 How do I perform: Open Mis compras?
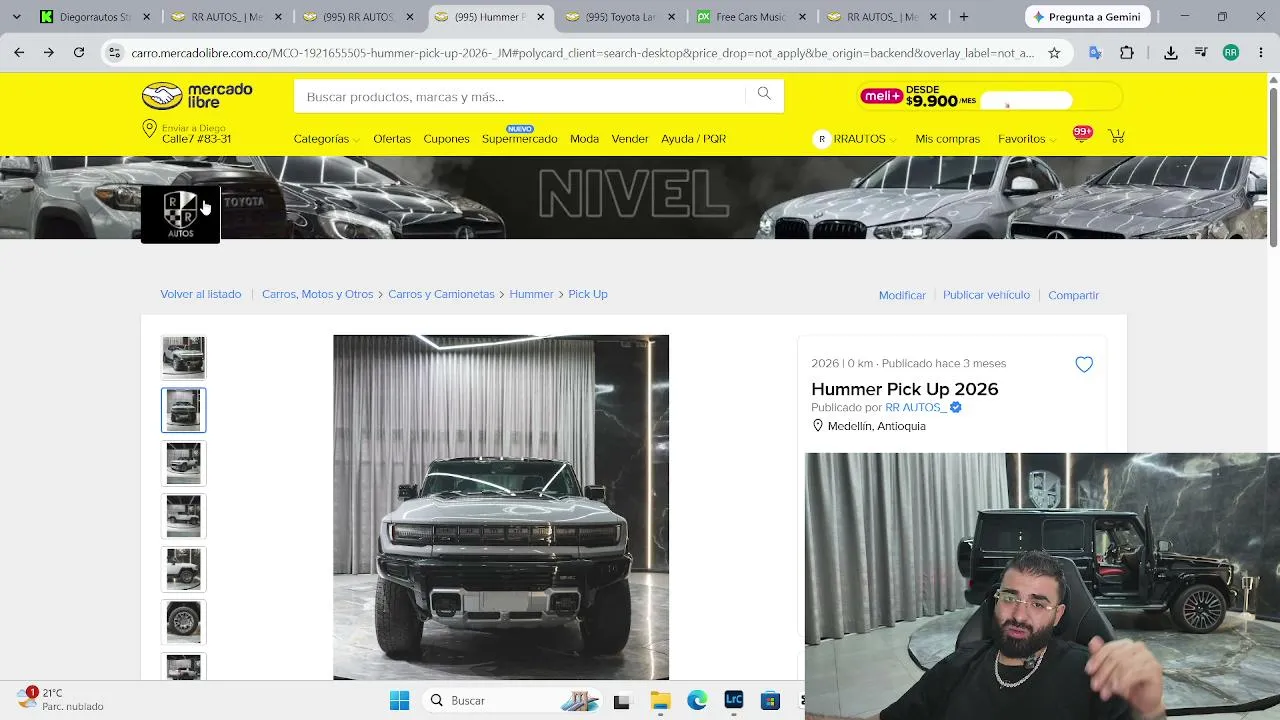pyautogui.click(x=947, y=139)
